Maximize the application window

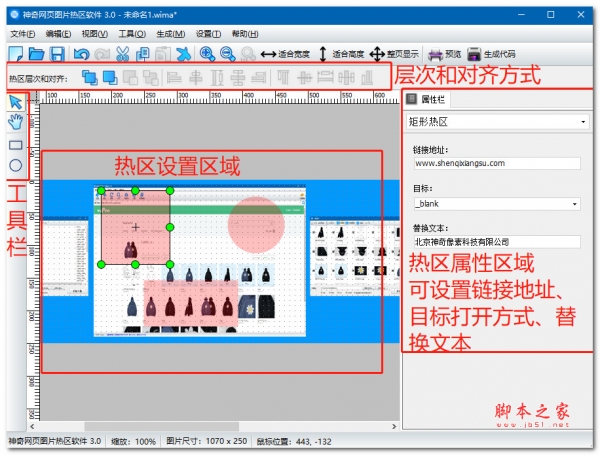point(551,15)
